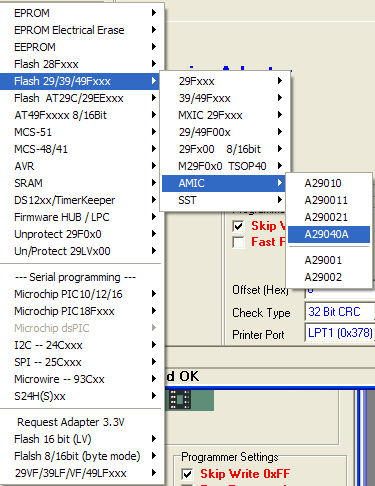
Task: Select Flash 29/39/49Fxxx menu entry
Action: pyautogui.click(x=80, y=81)
